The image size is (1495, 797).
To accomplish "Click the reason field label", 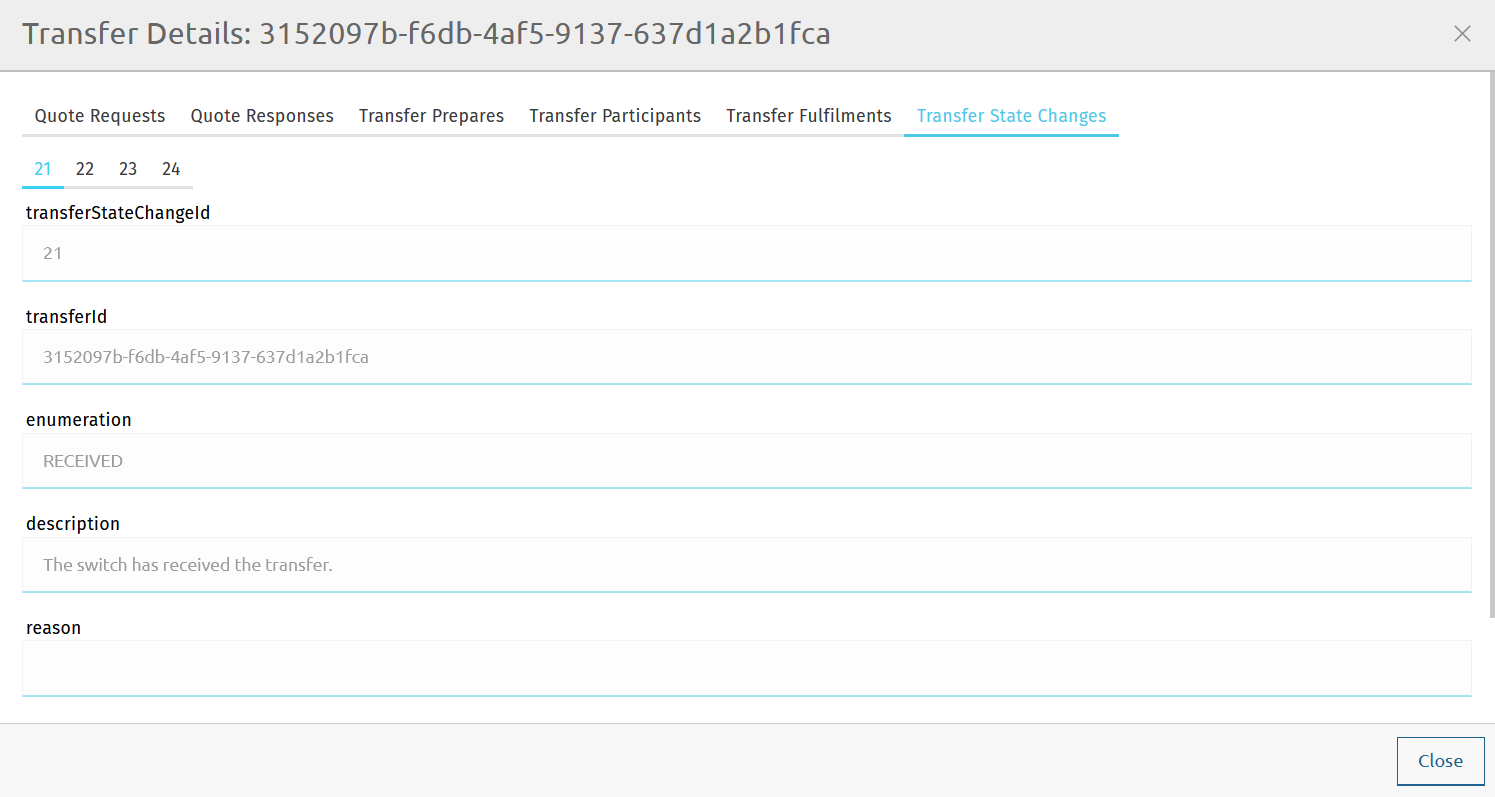I will click(53, 628).
